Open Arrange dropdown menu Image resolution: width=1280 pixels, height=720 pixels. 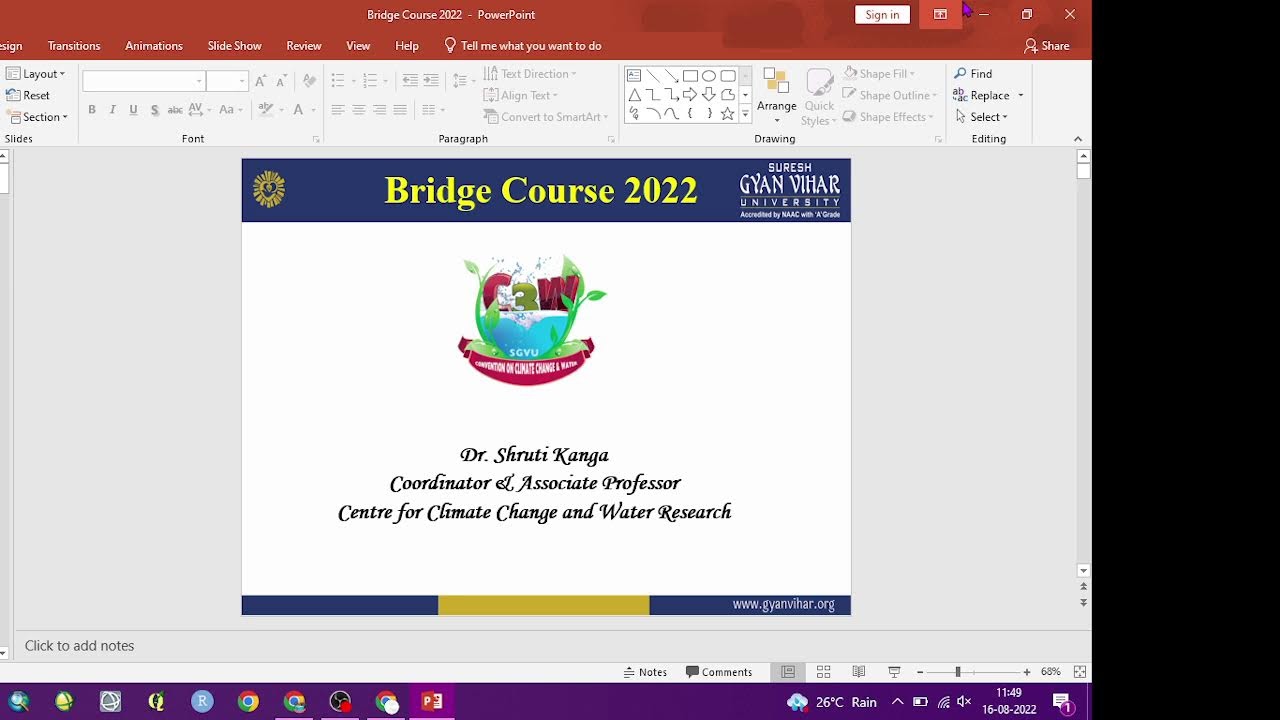pos(776,96)
